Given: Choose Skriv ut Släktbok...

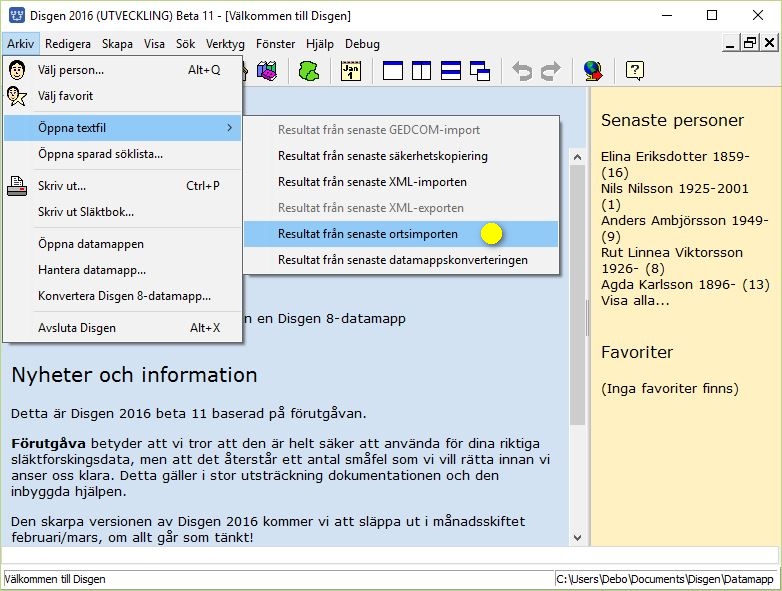Looking at the screenshot, I should pos(123,211).
